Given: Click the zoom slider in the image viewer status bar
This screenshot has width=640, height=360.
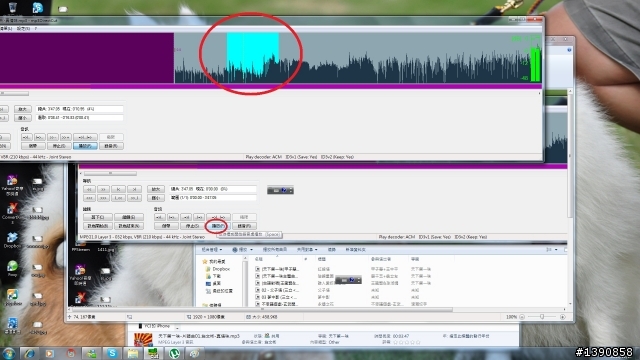Looking at the screenshot, I should pos(542,317).
